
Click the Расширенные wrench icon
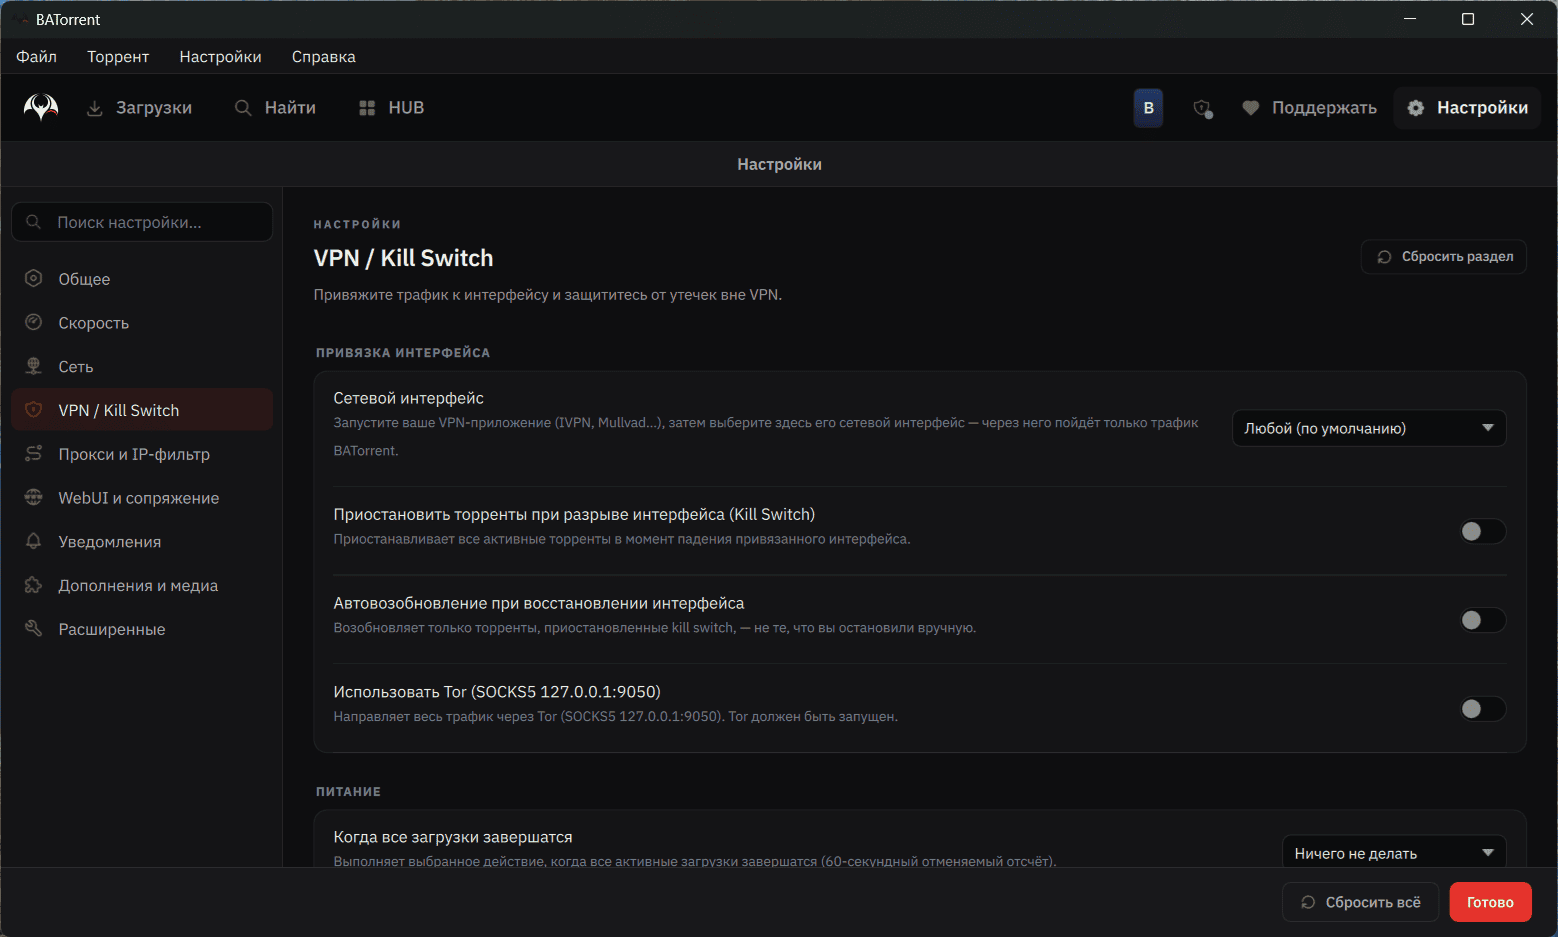coord(34,629)
